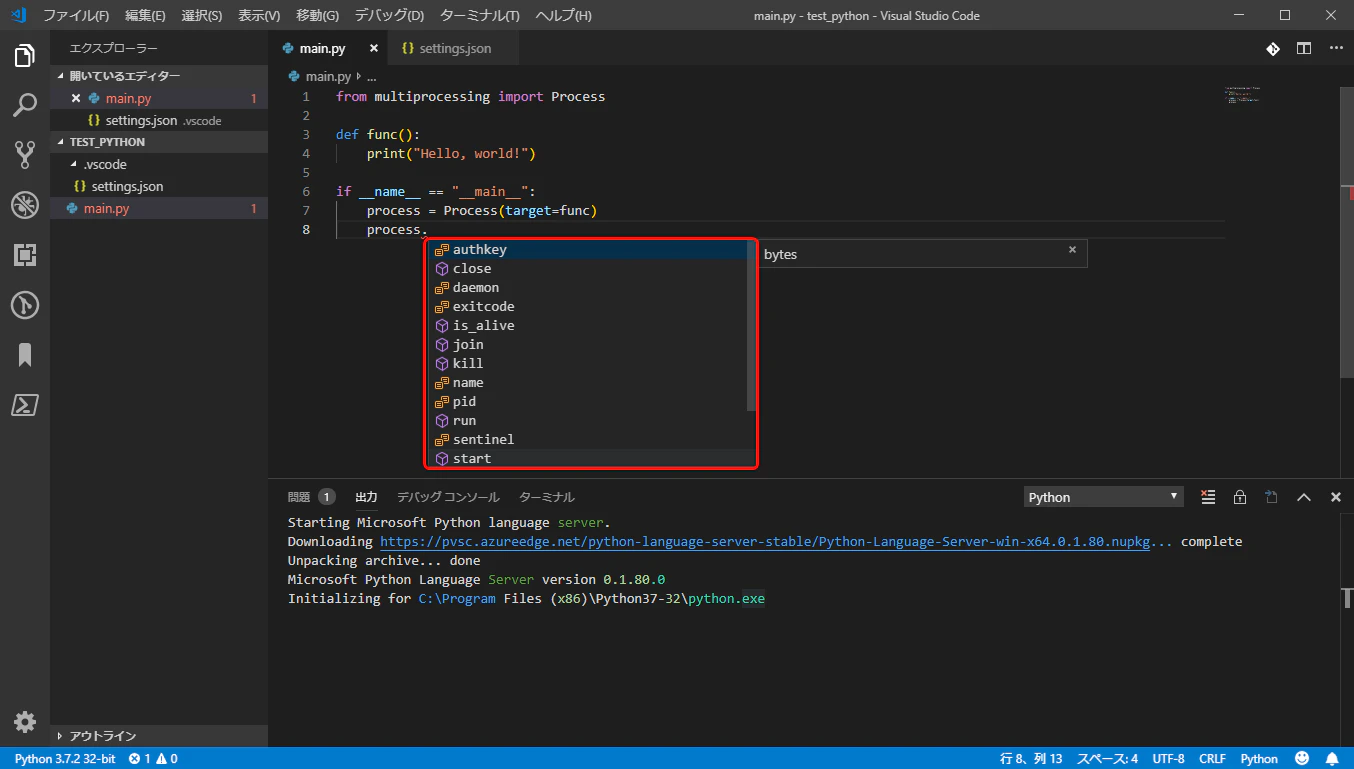This screenshot has width=1354, height=769.
Task: Open the Python output channel dropdown
Action: (x=1104, y=497)
